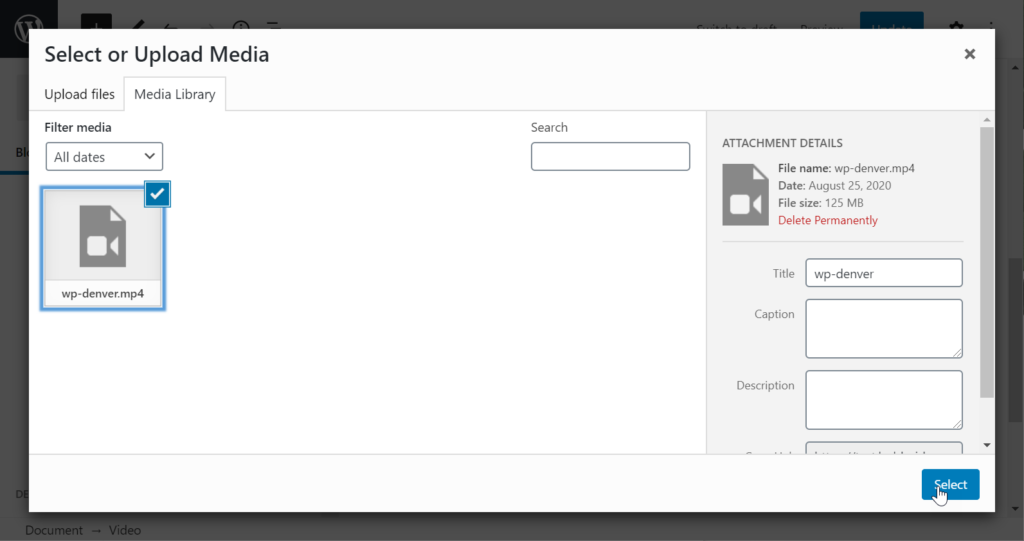Viewport: 1024px width, 541px height.
Task: Click into the Caption text area
Action: tap(883, 328)
